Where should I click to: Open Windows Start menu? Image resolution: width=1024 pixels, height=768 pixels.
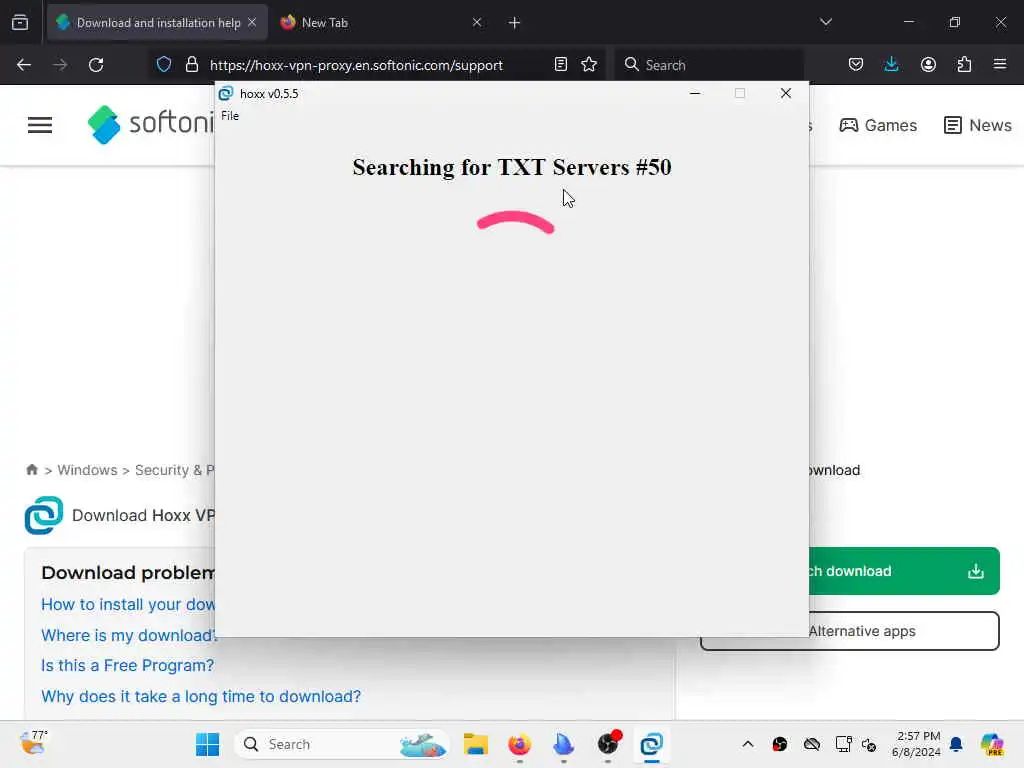208,744
